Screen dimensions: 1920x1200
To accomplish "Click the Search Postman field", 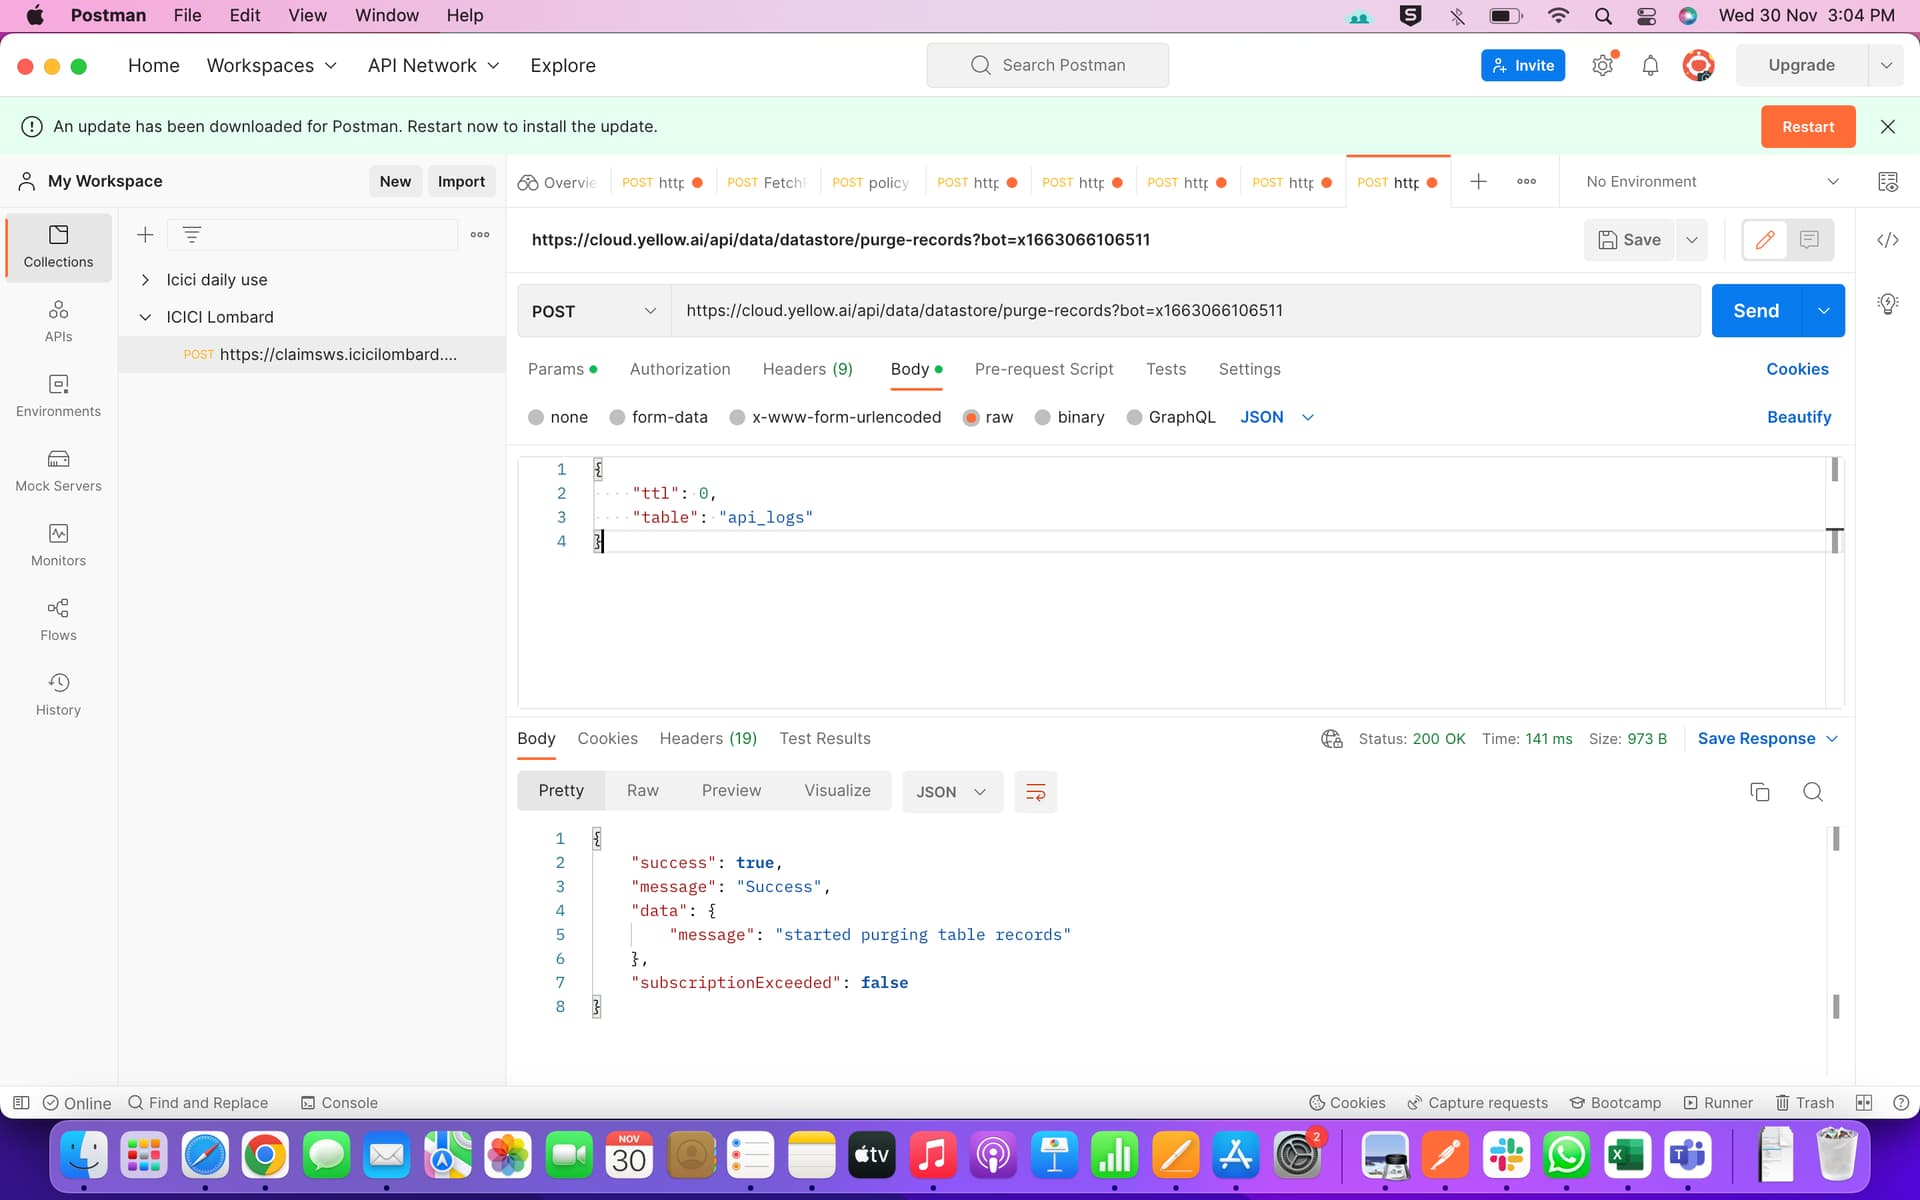I will pyautogui.click(x=1048, y=65).
